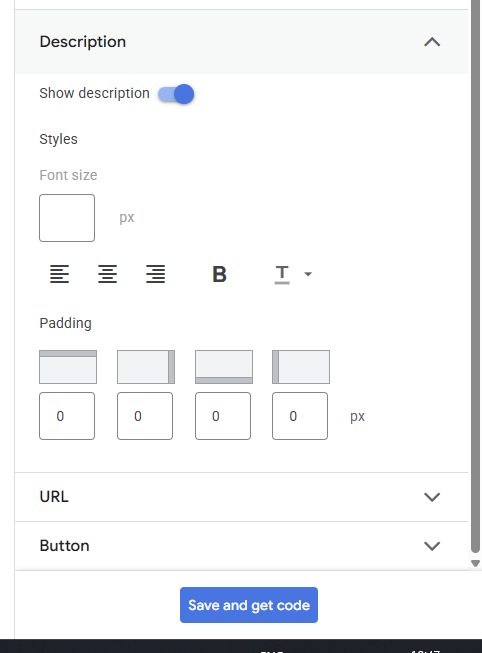Align description text right
Image resolution: width=482 pixels, height=653 pixels.
point(155,274)
